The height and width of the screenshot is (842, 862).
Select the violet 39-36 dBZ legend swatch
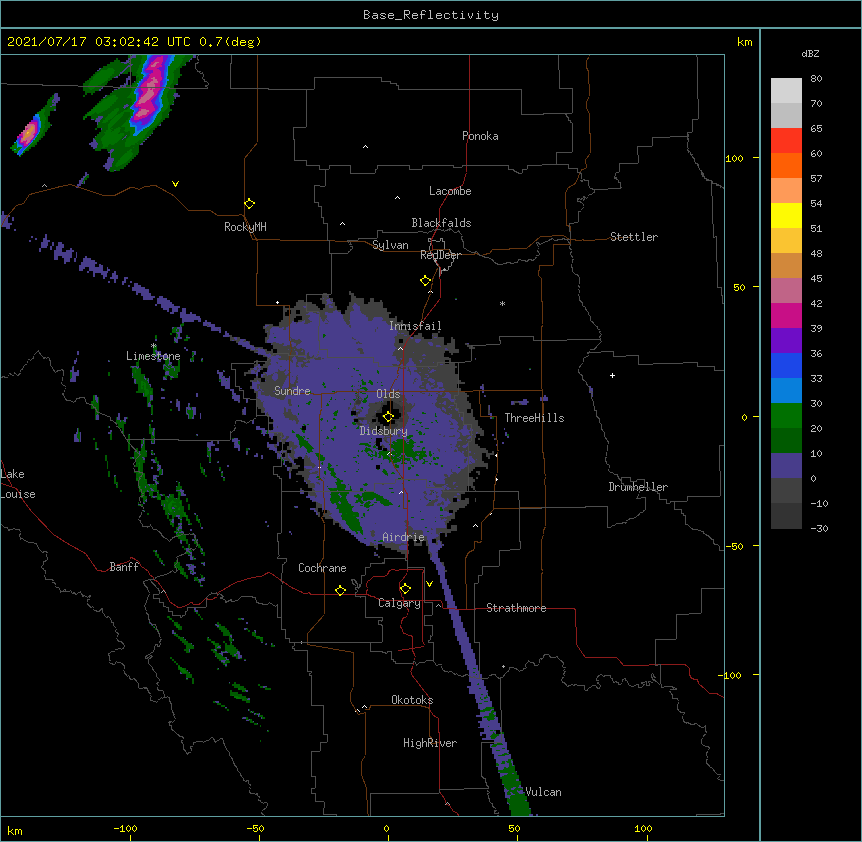tap(786, 340)
